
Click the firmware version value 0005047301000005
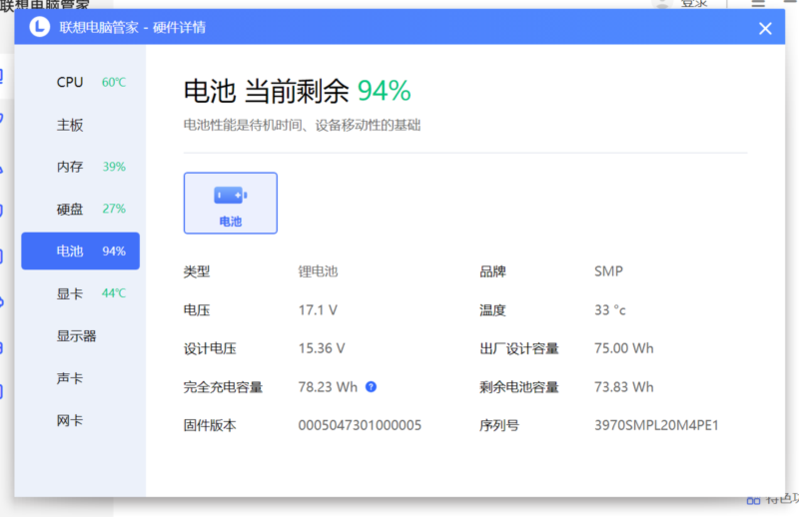pyautogui.click(x=360, y=425)
